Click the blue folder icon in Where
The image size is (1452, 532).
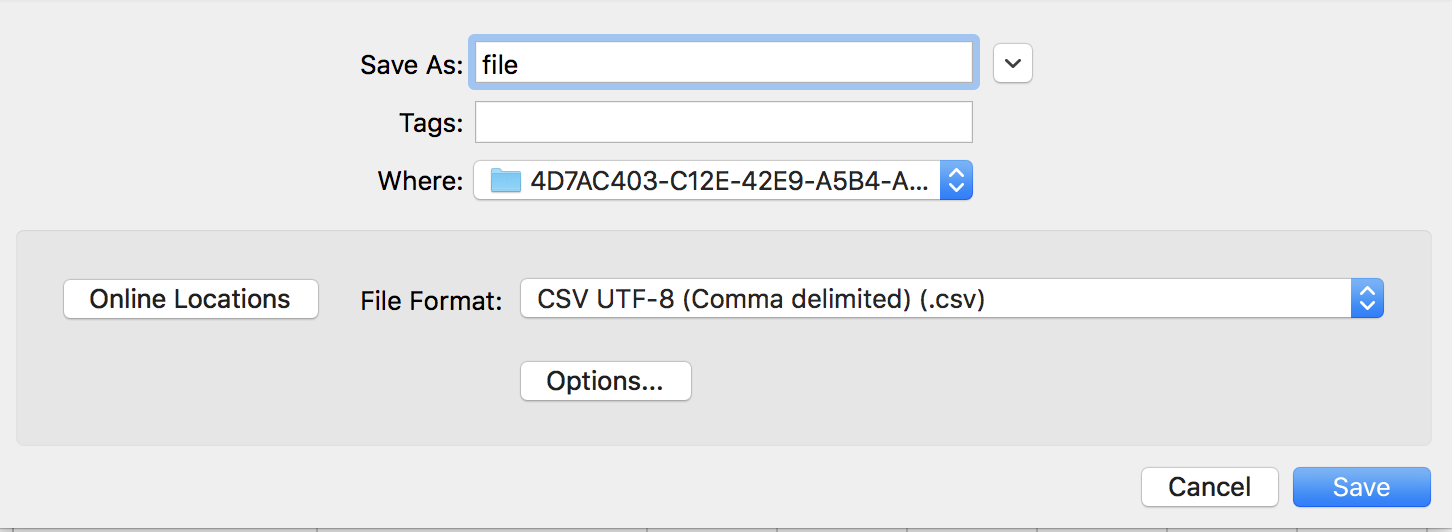click(506, 181)
